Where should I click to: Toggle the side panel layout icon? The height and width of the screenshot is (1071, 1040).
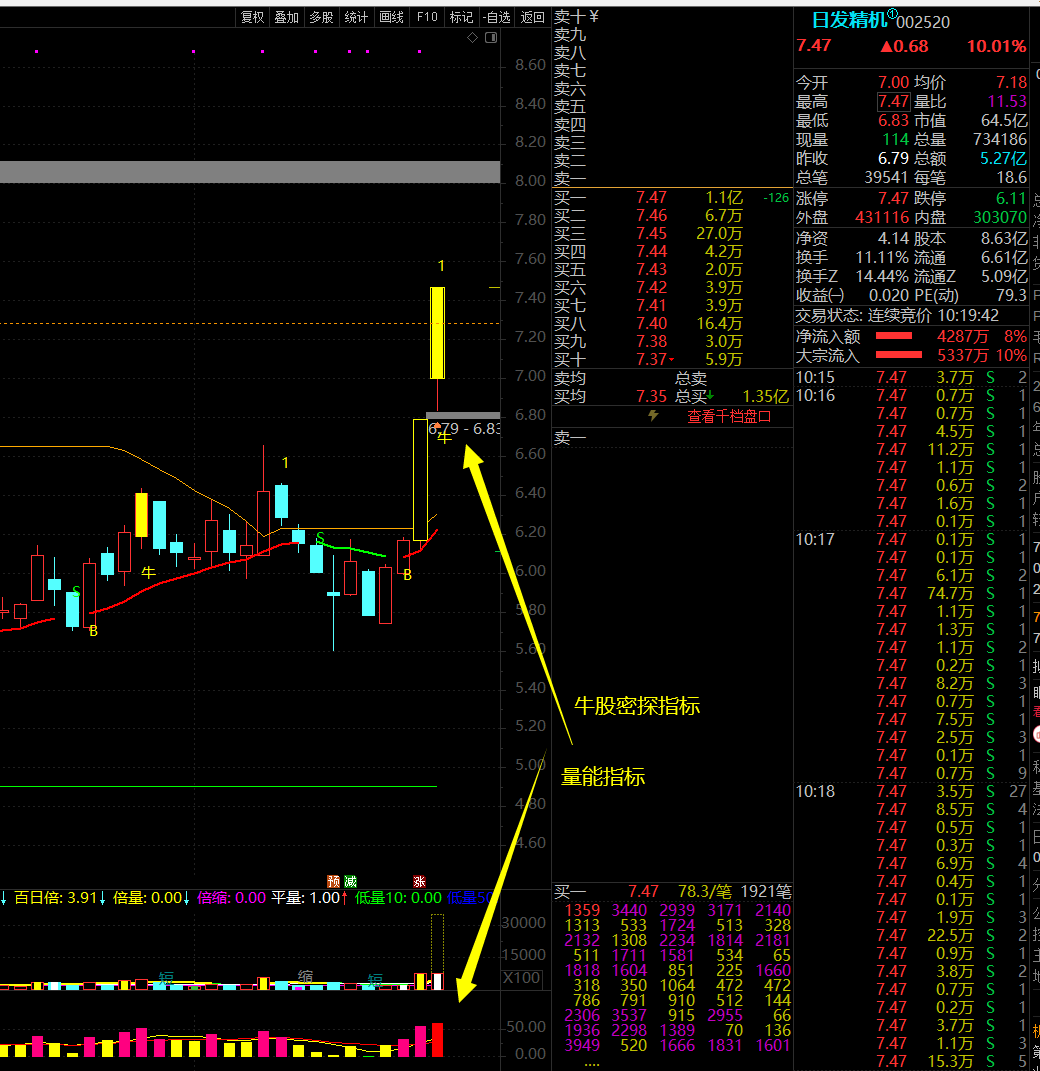point(491,38)
